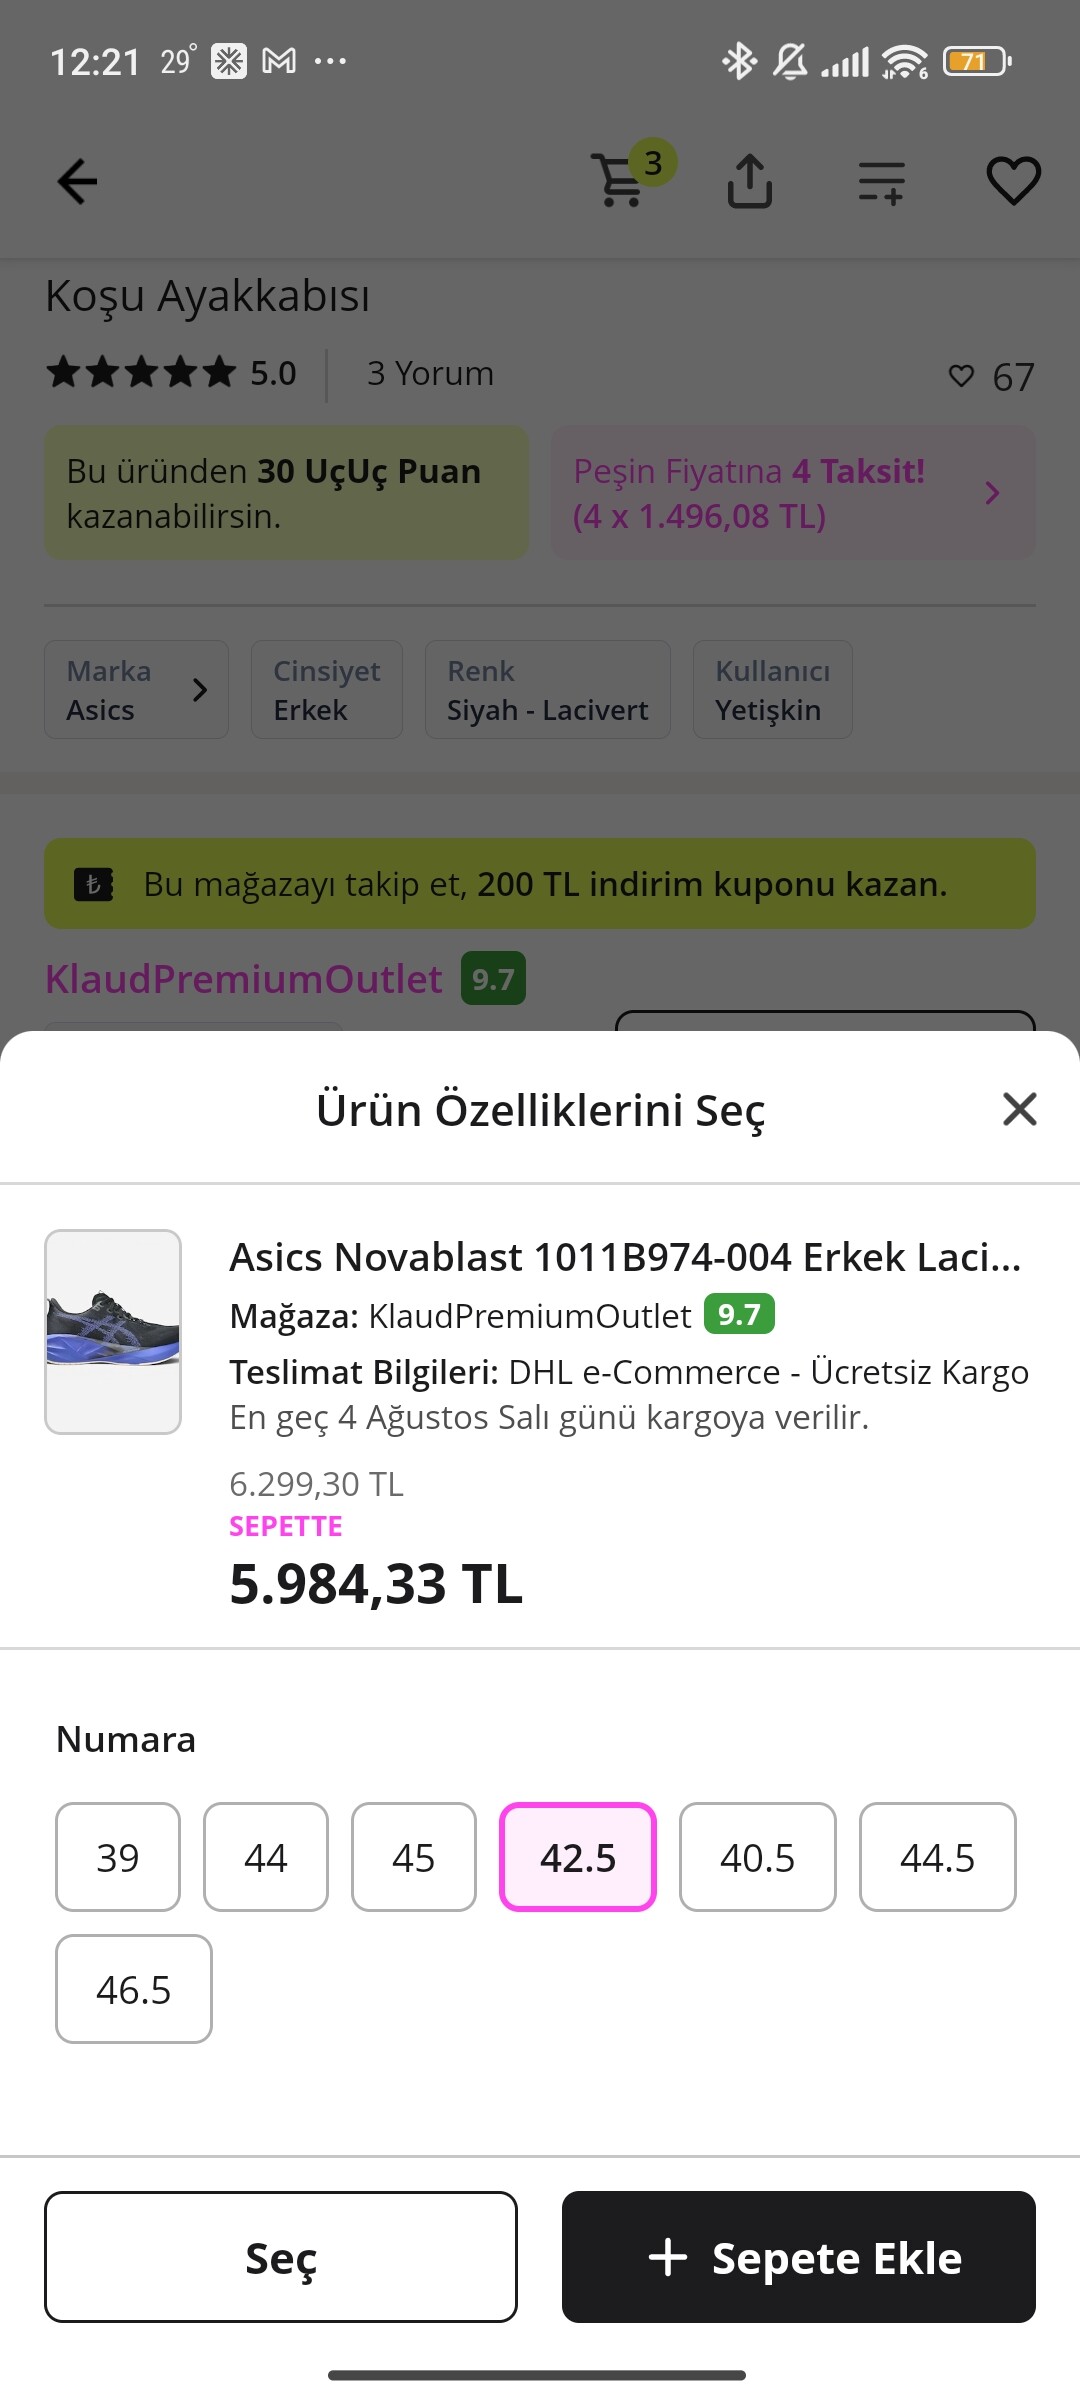Open the shopping cart with 3 items
Image resolution: width=1080 pixels, height=2400 pixels.
click(x=630, y=175)
